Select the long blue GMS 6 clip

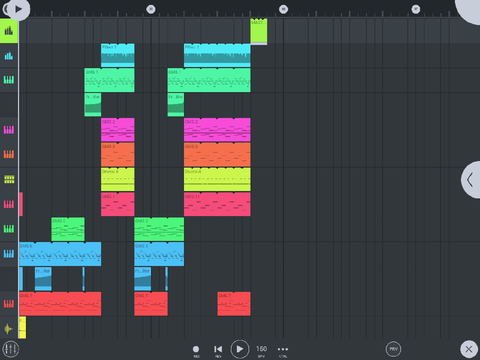tap(60, 254)
